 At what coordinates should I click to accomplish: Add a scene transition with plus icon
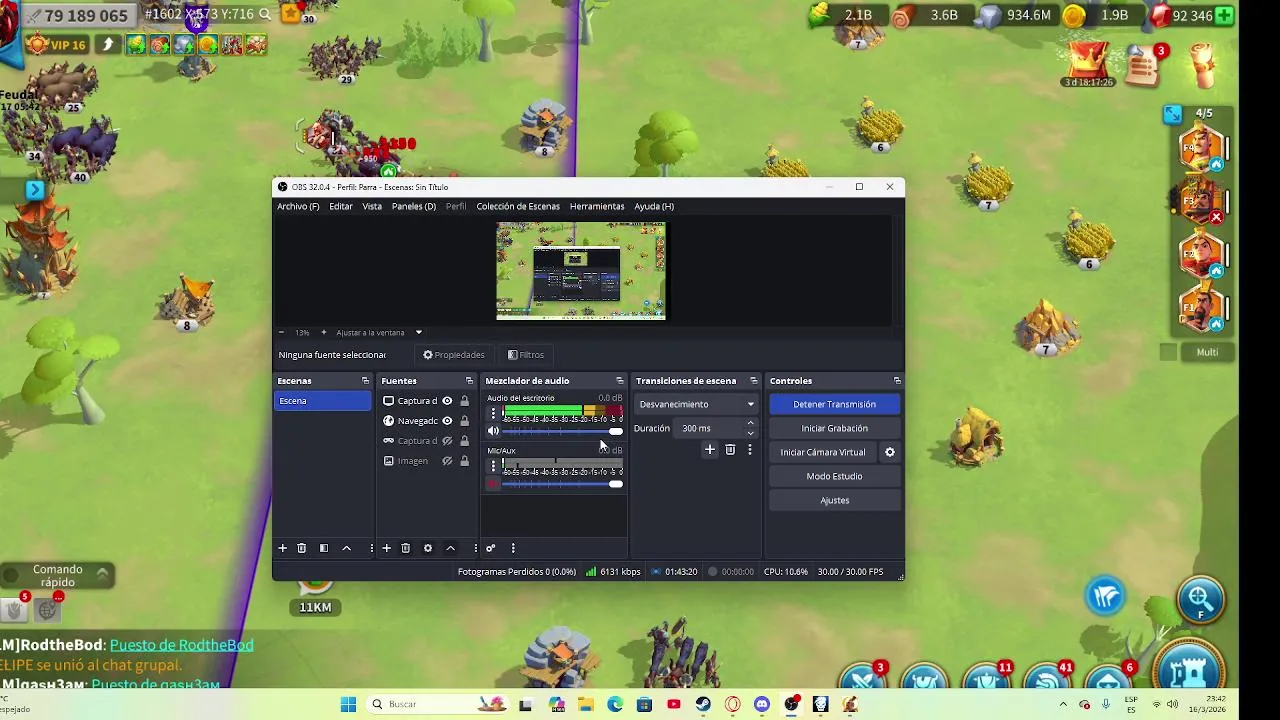coord(710,450)
